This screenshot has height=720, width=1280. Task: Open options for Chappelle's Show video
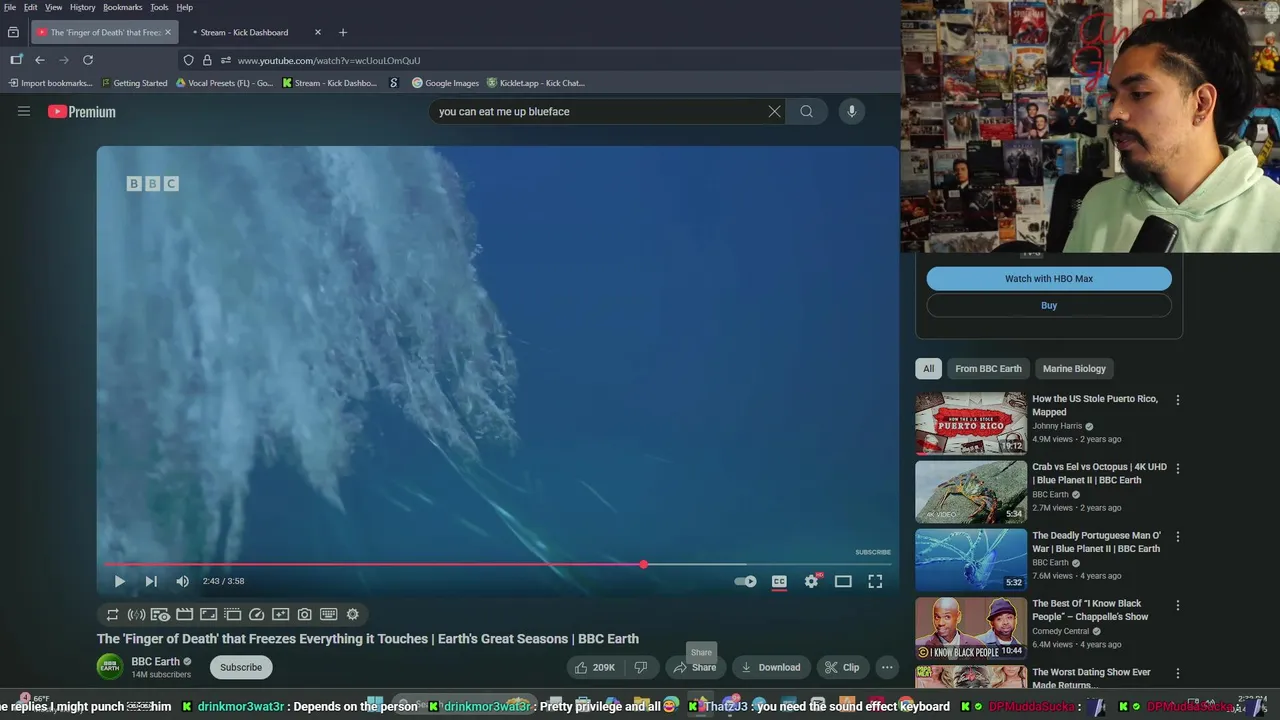tap(1177, 605)
